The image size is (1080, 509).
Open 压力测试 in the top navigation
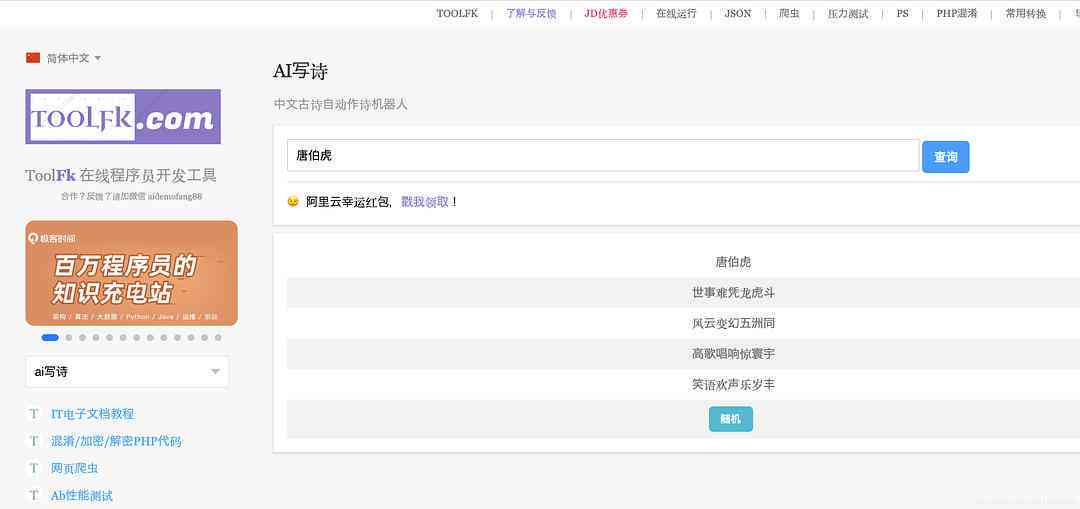[x=848, y=13]
